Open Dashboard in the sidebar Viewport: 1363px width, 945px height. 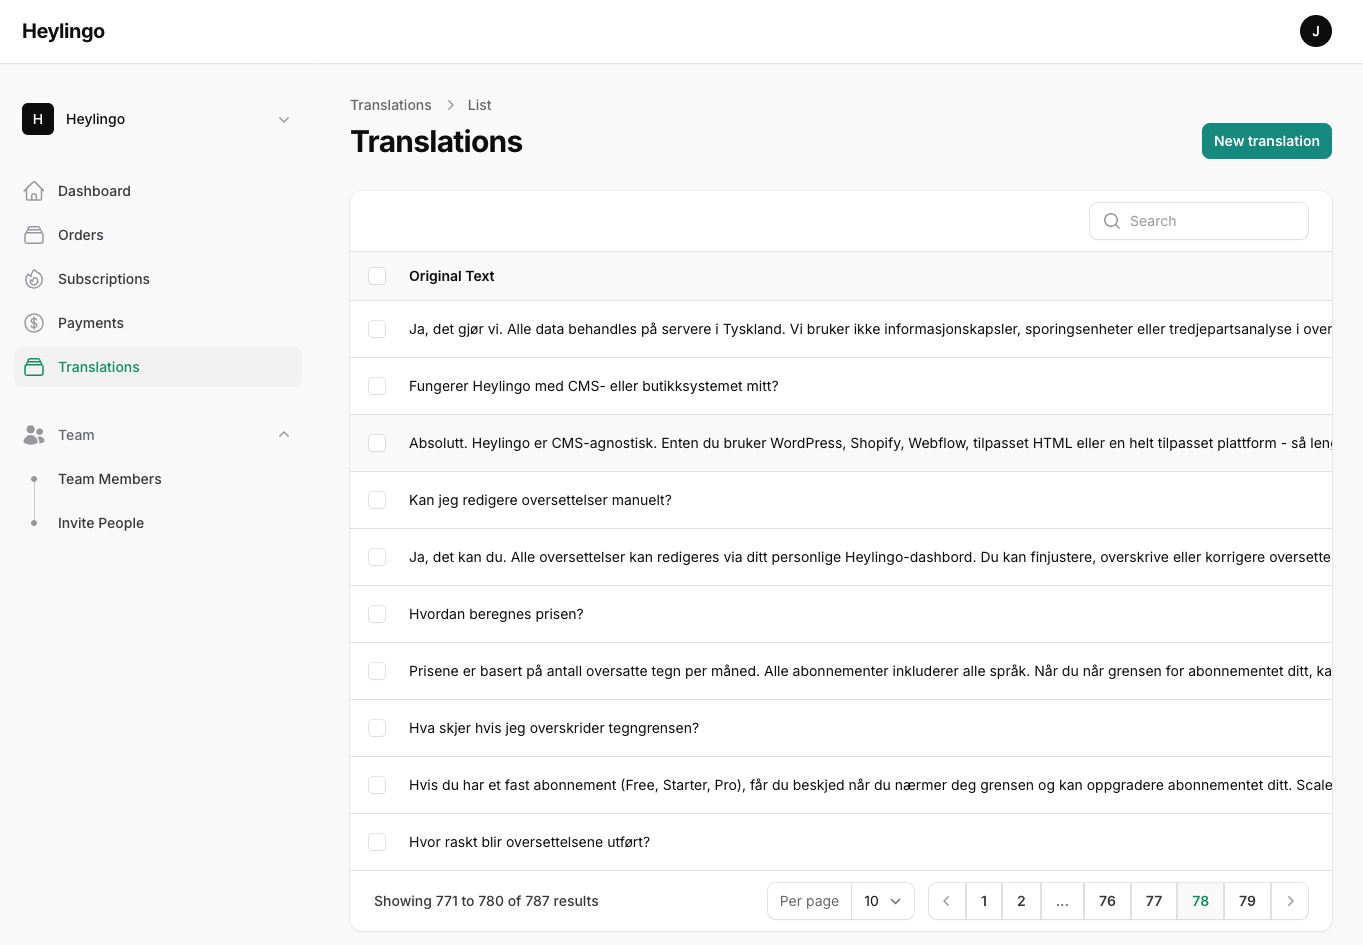point(158,191)
